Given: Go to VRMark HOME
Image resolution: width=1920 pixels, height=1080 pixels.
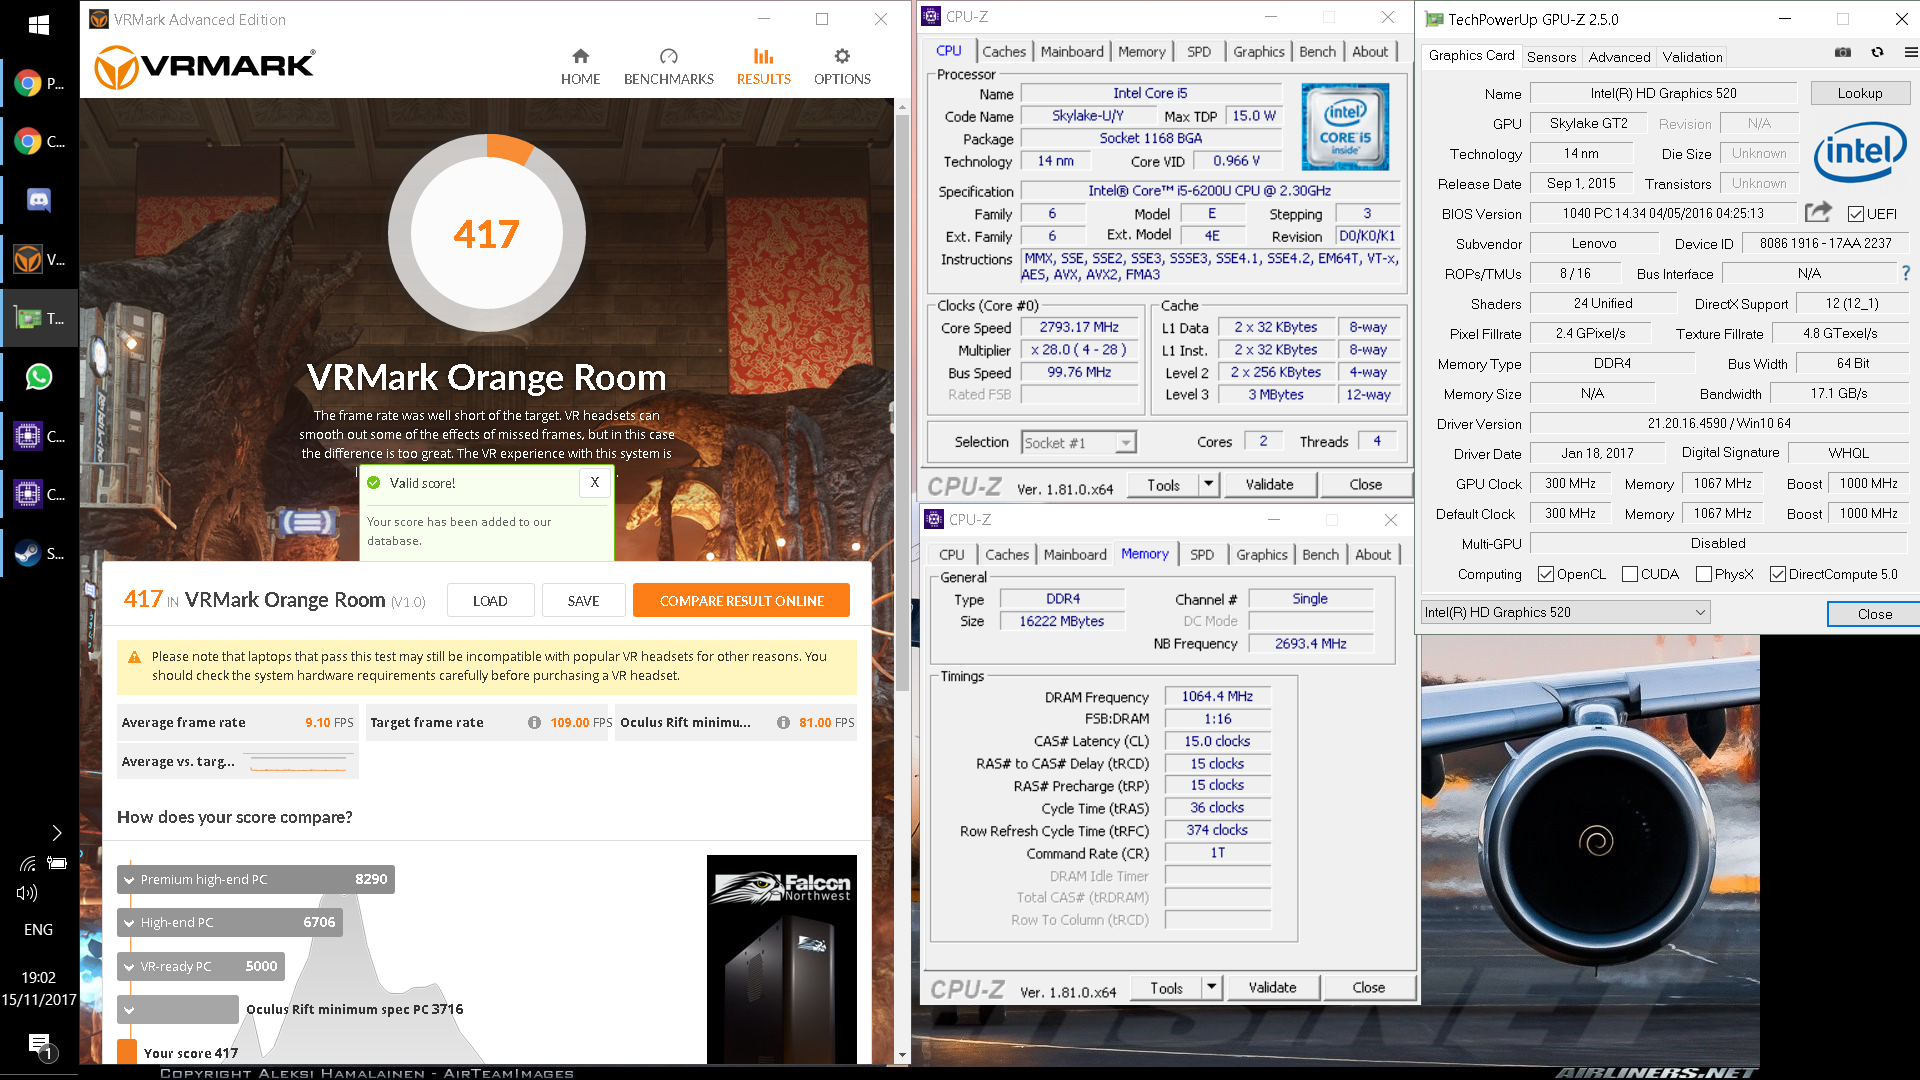Looking at the screenshot, I should pos(580,67).
